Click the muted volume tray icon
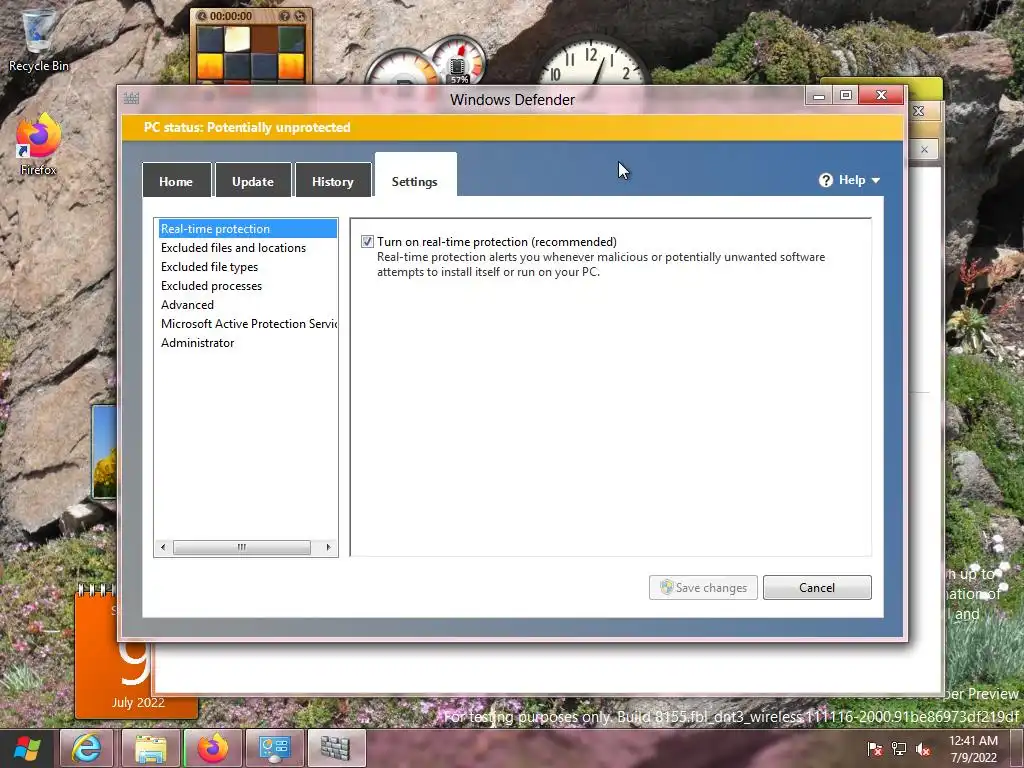This screenshot has width=1024, height=768. [x=923, y=749]
